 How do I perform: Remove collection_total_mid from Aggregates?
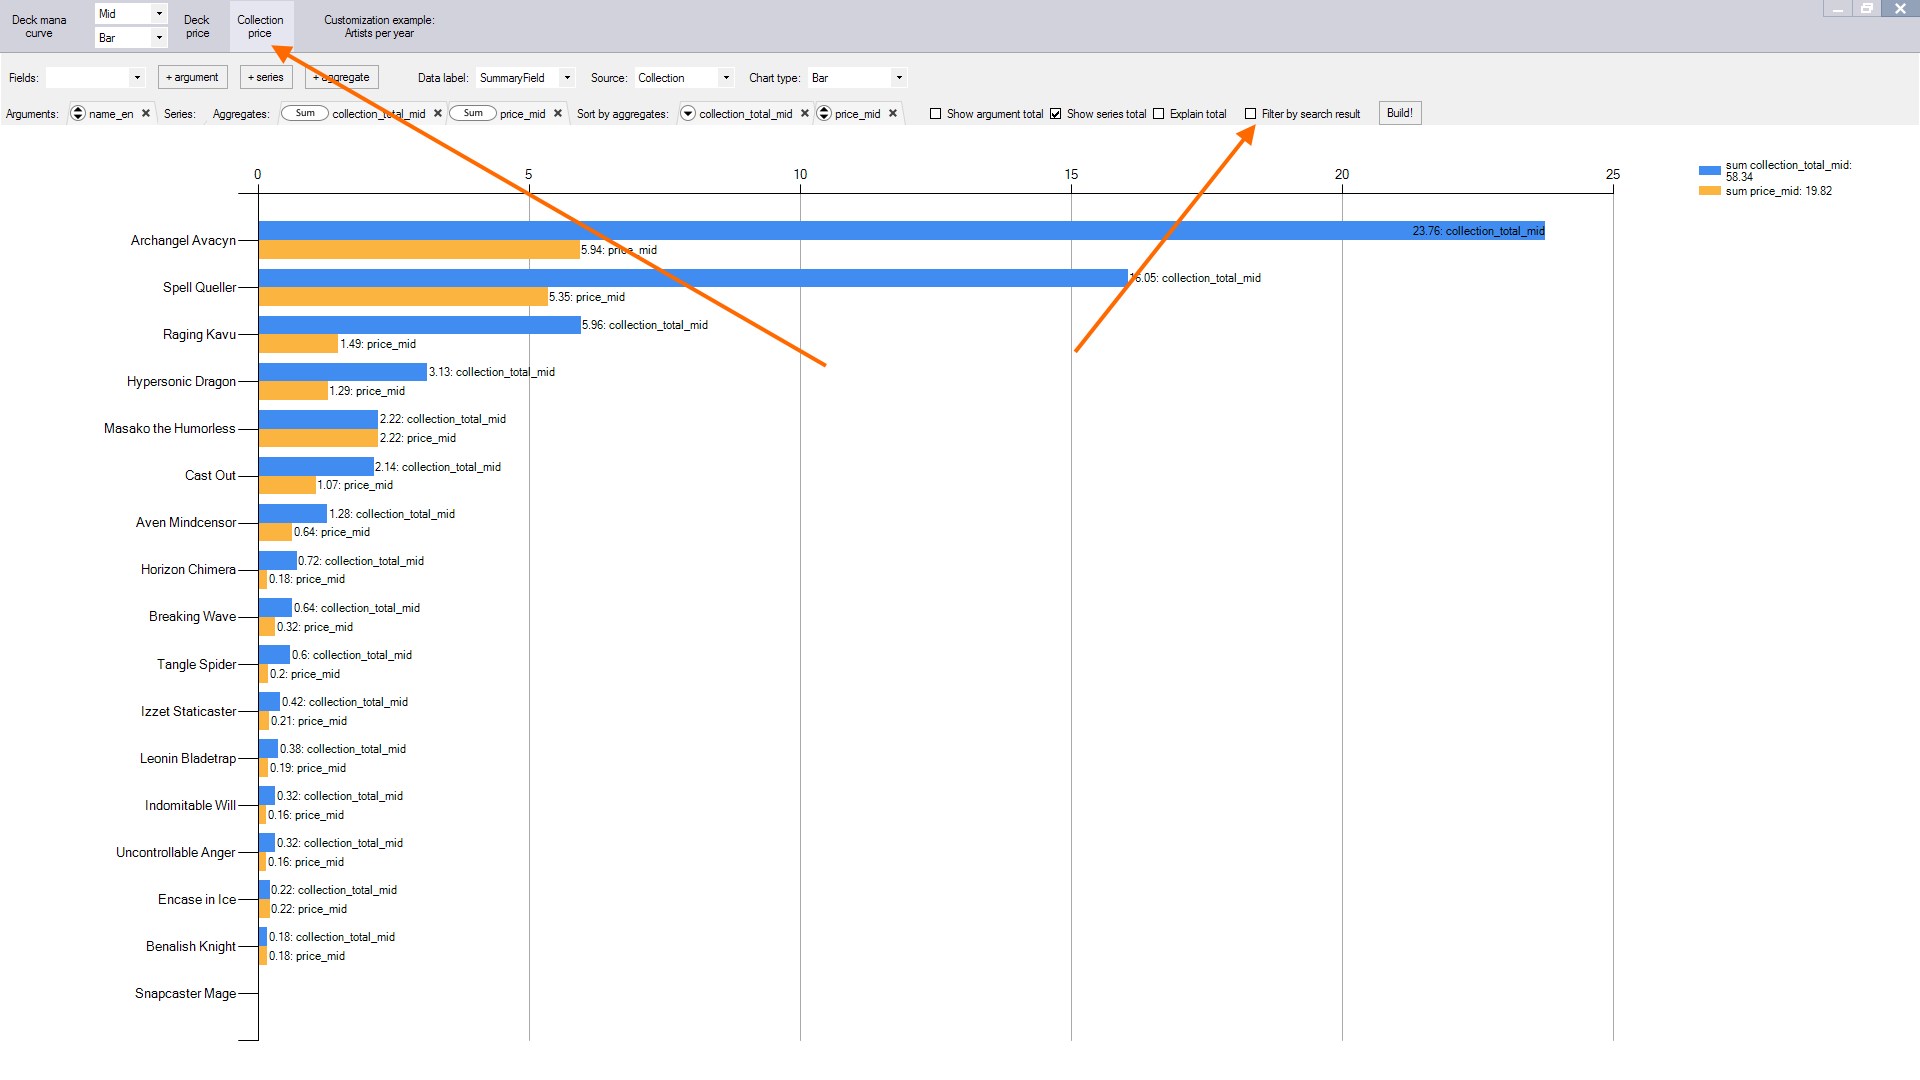438,113
